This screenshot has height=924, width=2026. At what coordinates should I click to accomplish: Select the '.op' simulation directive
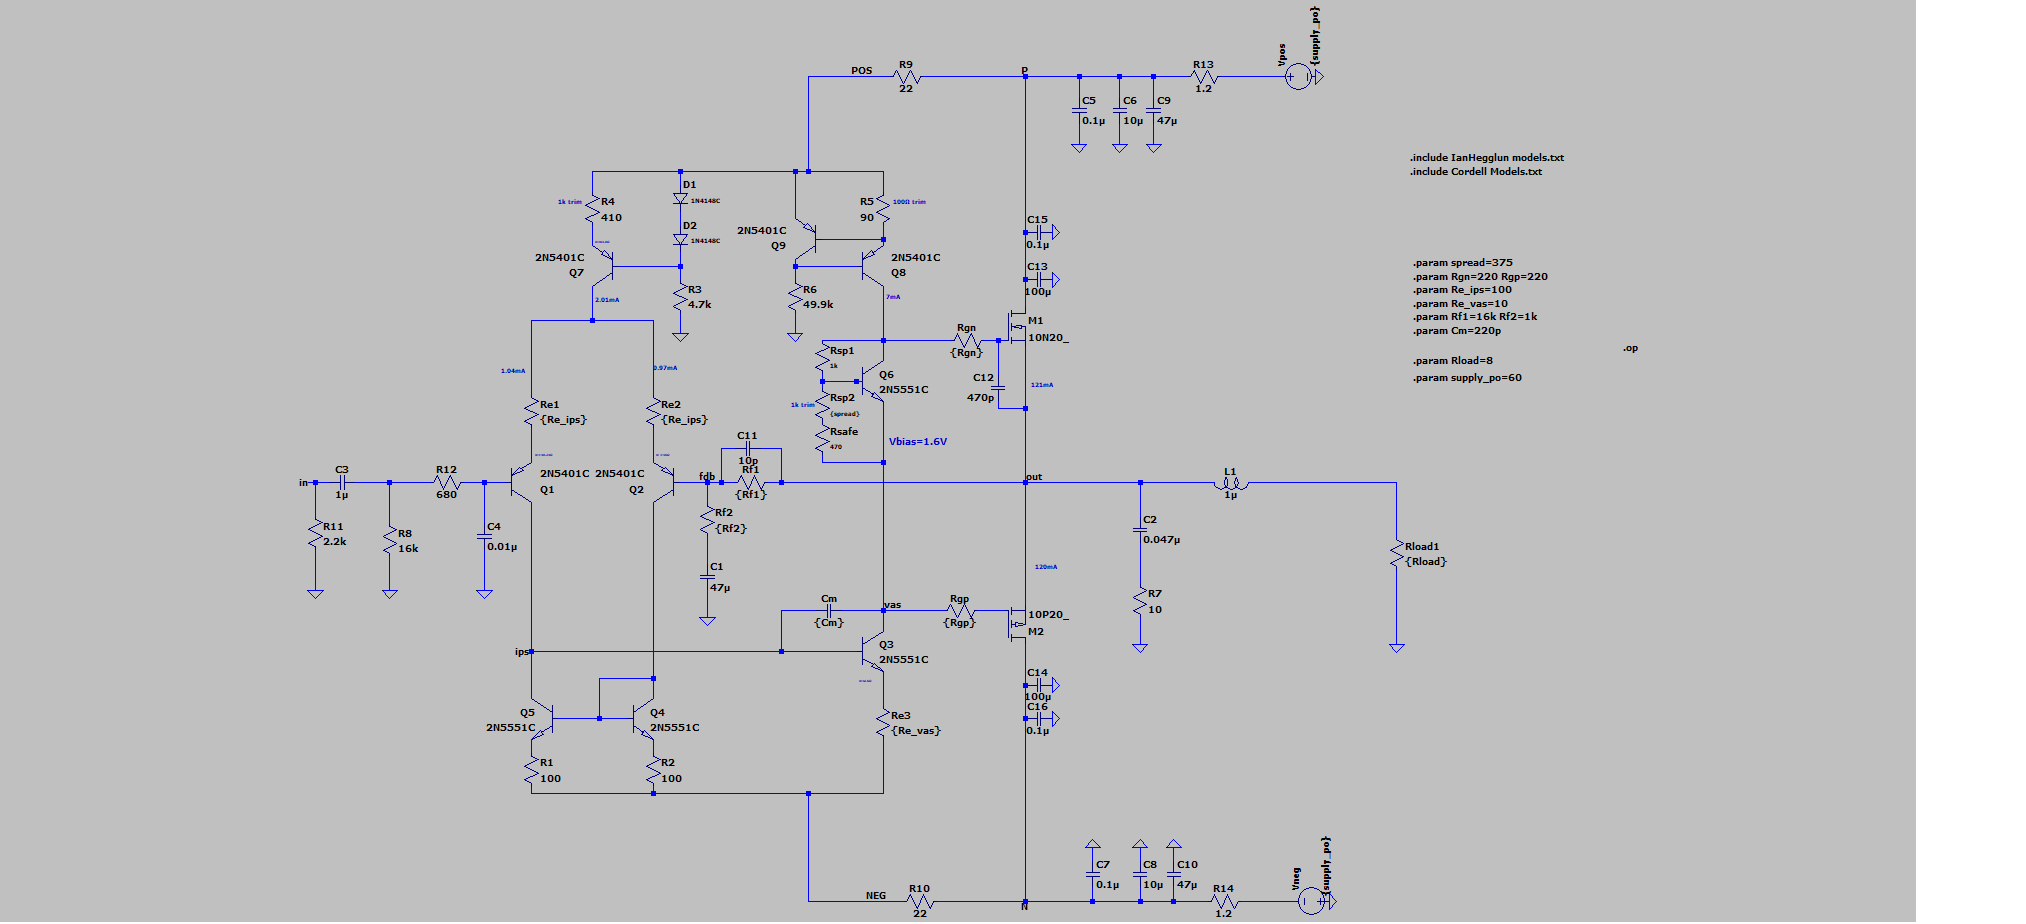coord(1630,348)
